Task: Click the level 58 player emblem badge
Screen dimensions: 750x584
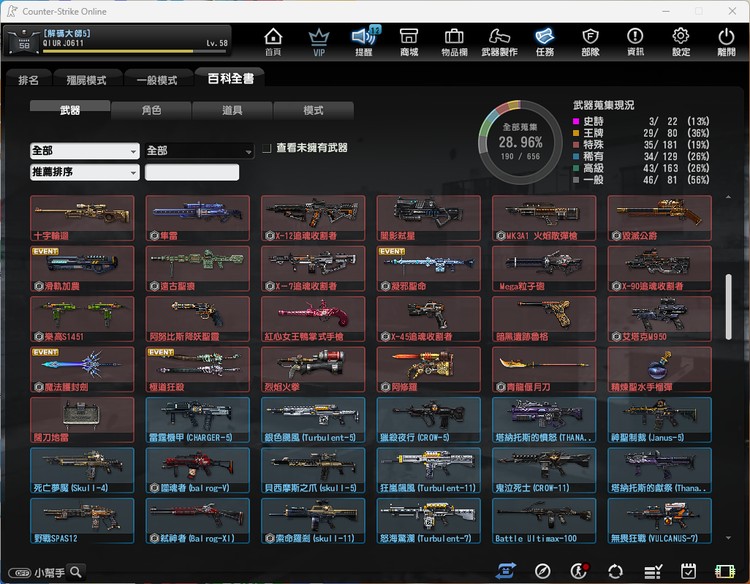Action: tap(24, 42)
